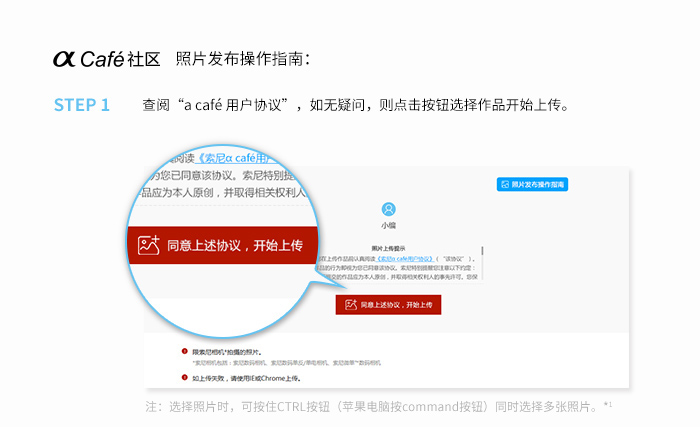Click the α Café 社区 logo
The width and height of the screenshot is (700, 427).
pos(107,59)
